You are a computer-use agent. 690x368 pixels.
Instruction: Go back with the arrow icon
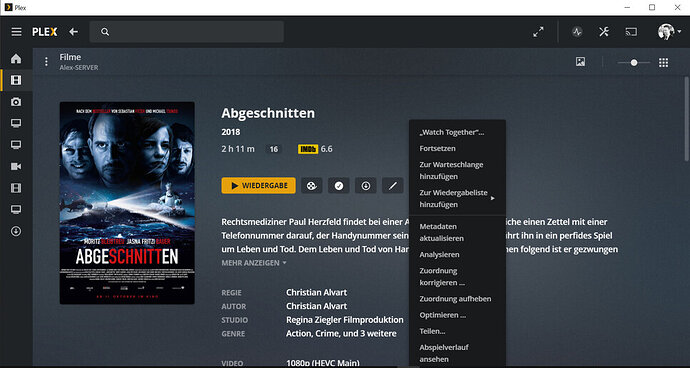73,32
